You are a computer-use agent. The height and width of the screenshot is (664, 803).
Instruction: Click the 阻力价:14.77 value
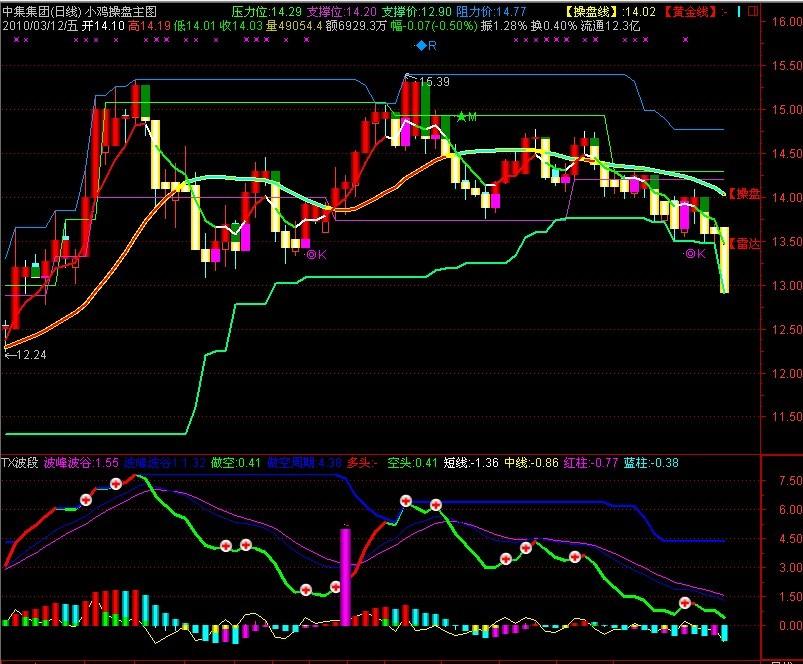click(x=491, y=11)
